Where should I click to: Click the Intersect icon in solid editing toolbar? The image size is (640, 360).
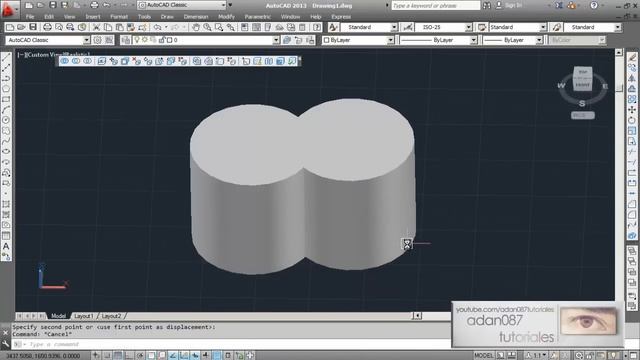point(87,61)
